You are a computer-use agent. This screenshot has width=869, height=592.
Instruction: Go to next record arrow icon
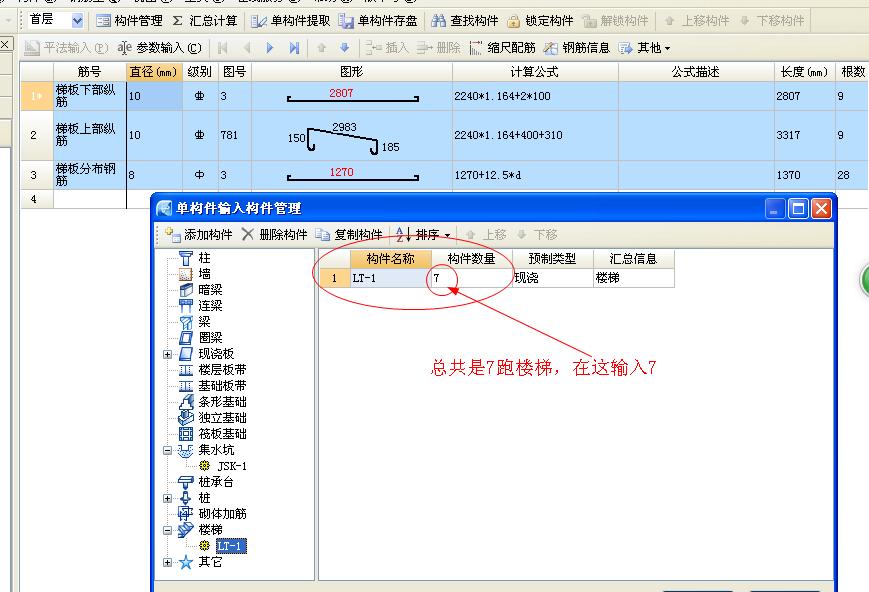(x=270, y=48)
